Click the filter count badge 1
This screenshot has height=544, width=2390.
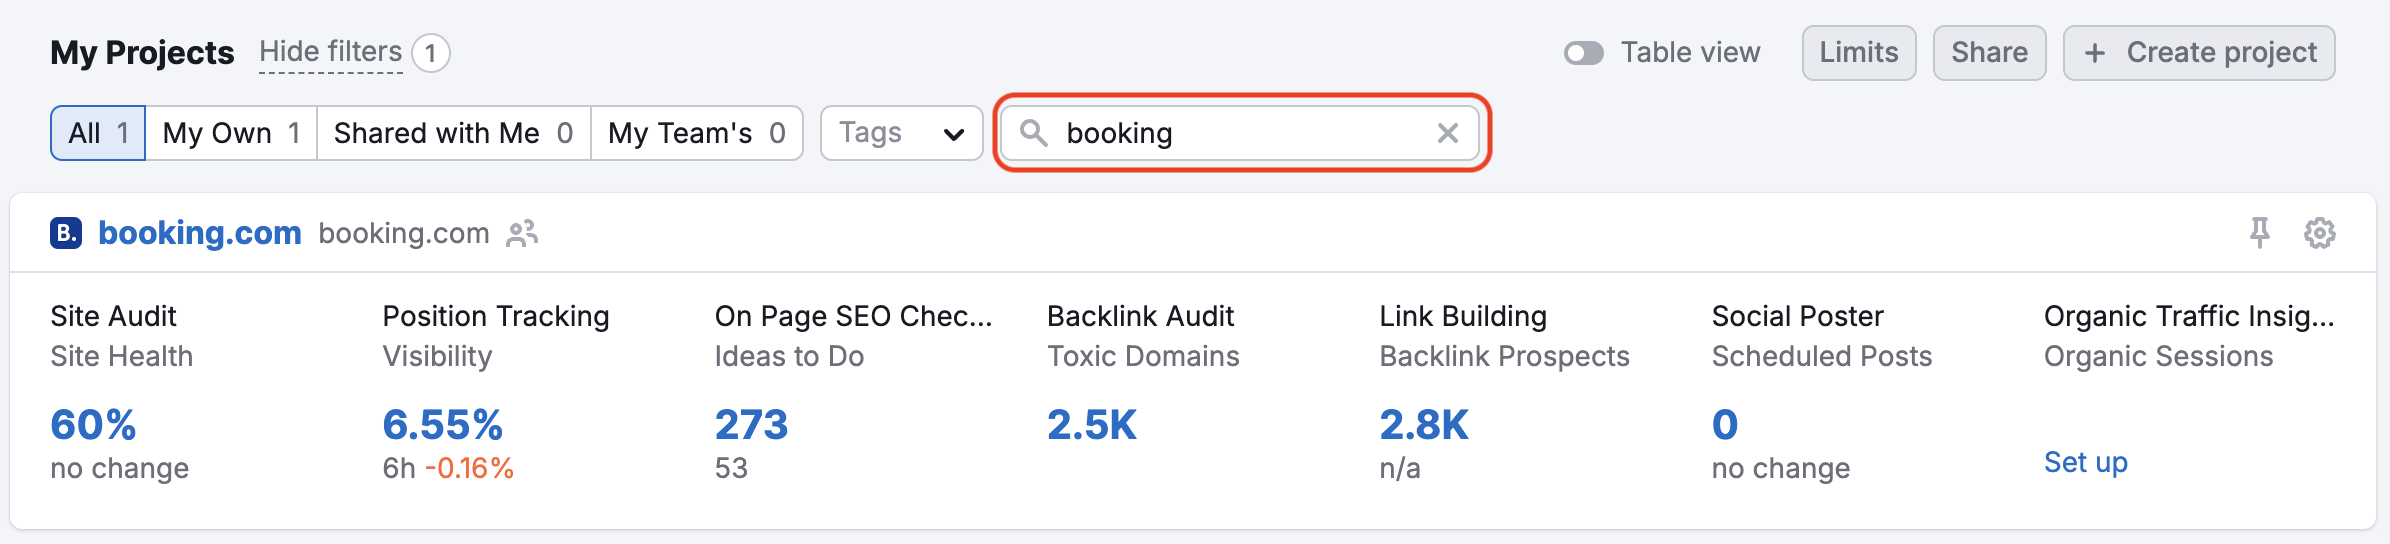tap(431, 53)
